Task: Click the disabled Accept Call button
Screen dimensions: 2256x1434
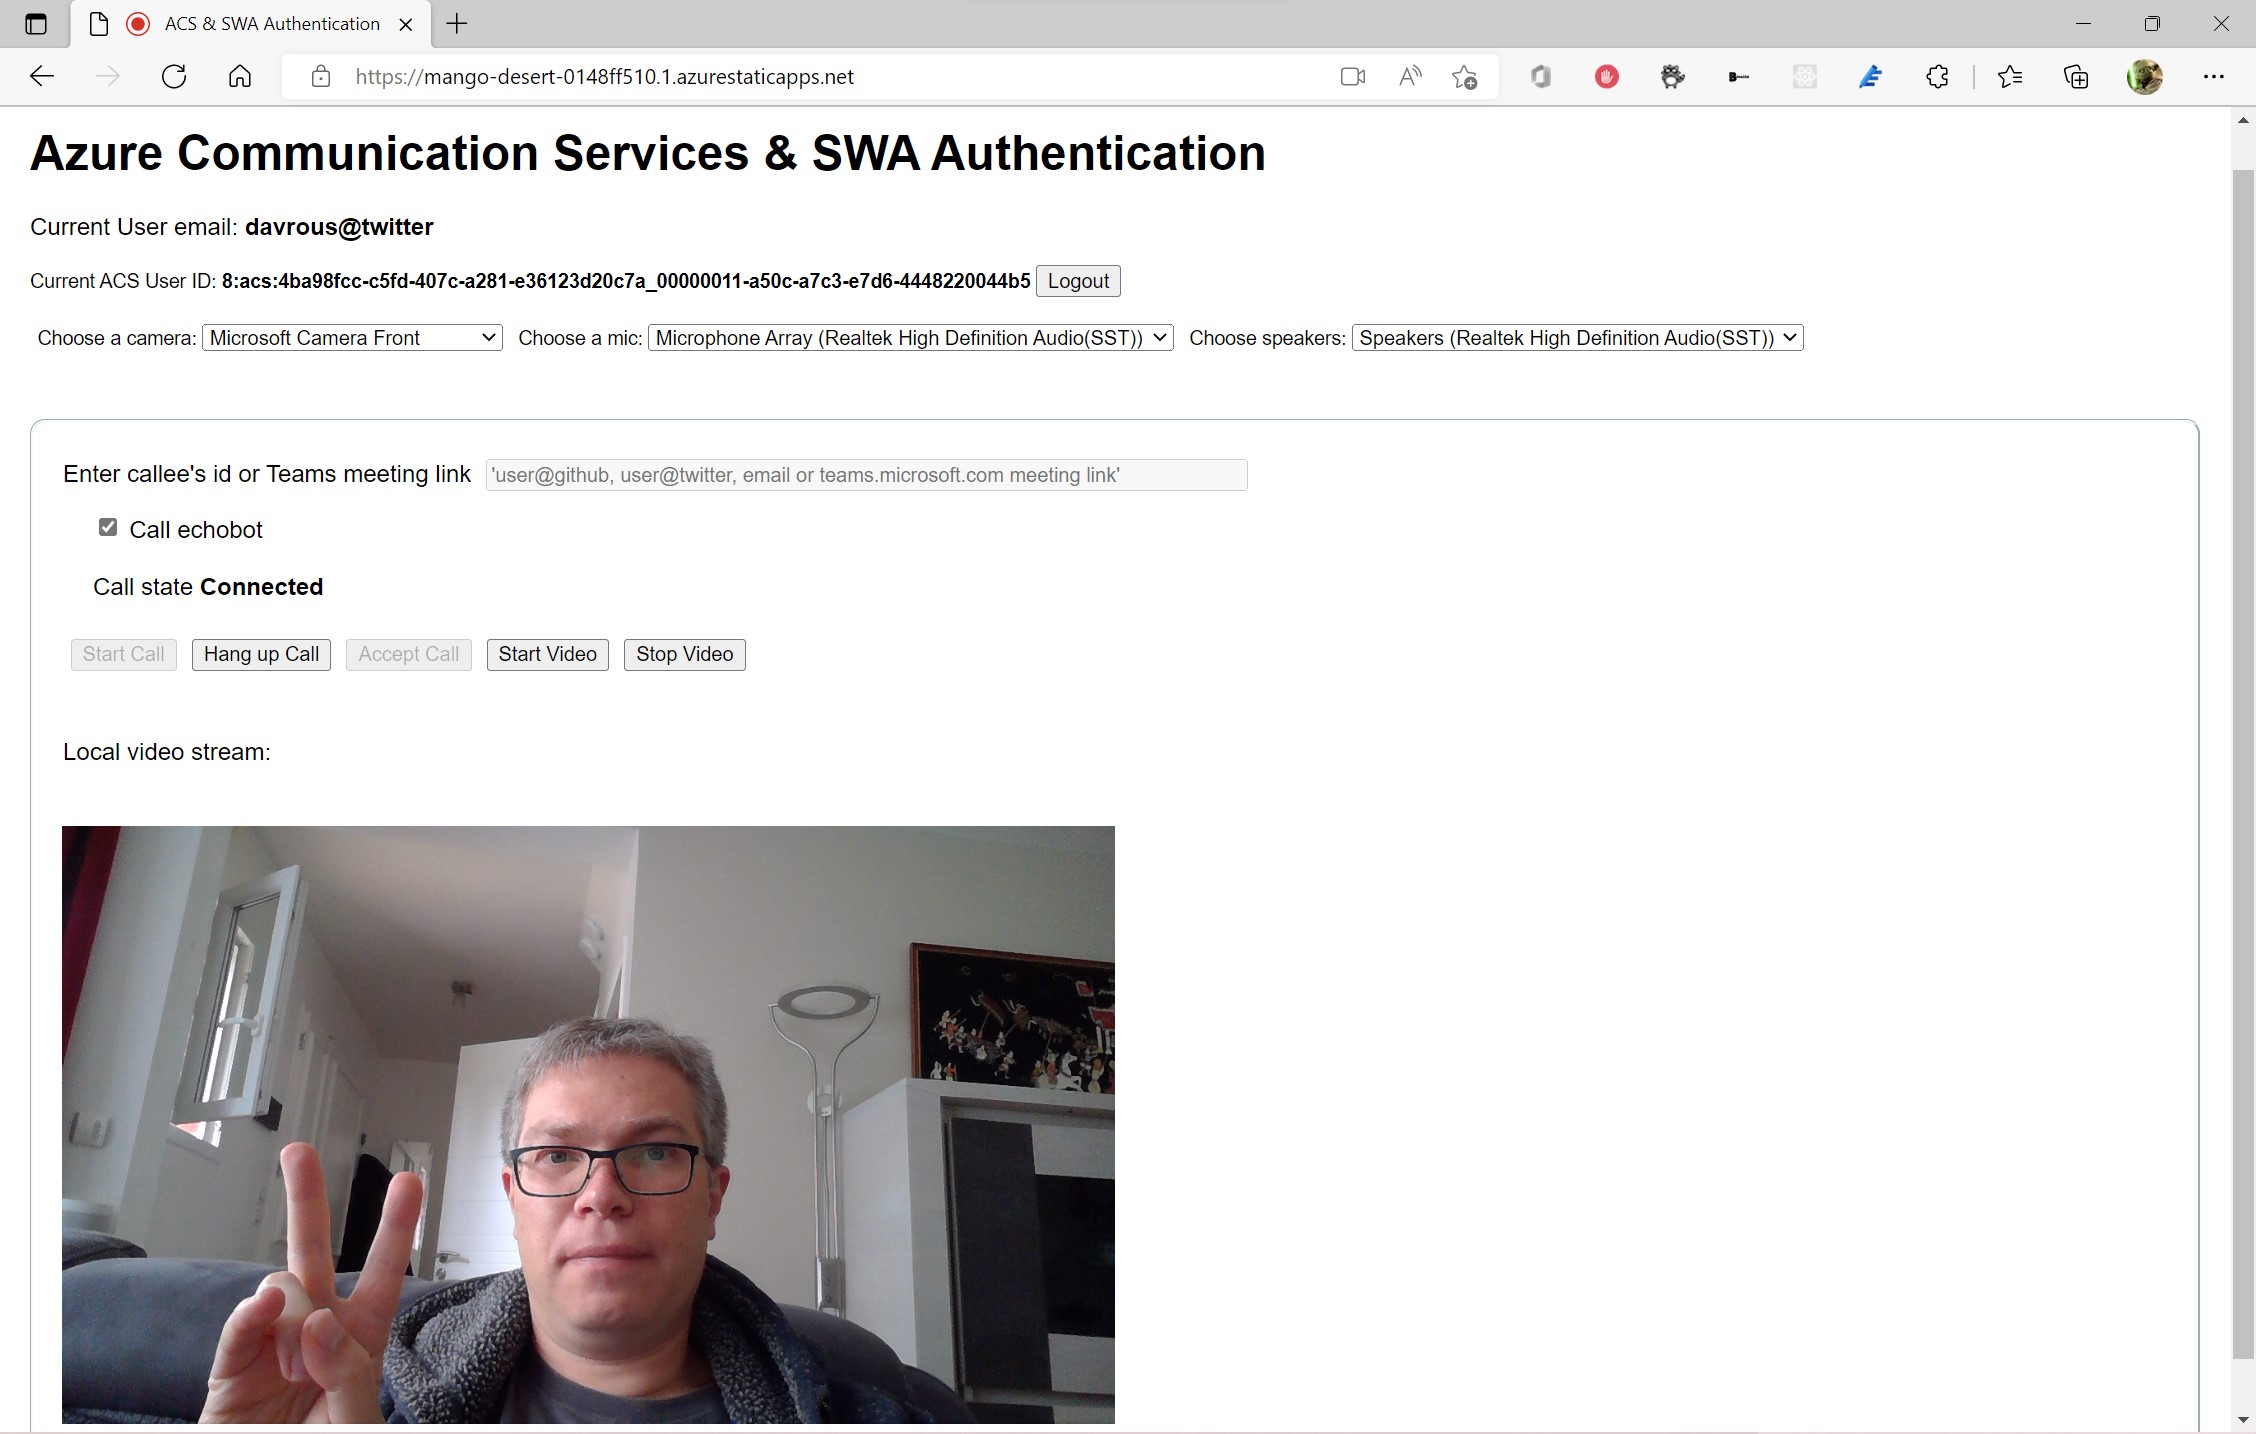Action: click(409, 655)
